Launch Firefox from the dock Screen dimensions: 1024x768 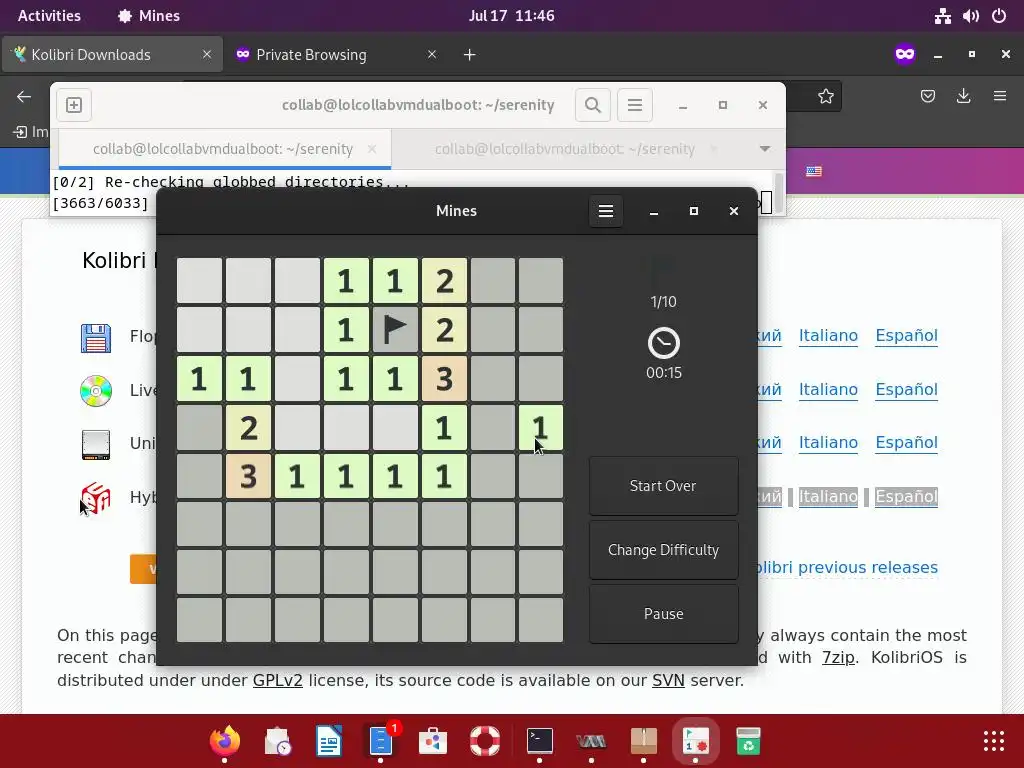(x=225, y=741)
